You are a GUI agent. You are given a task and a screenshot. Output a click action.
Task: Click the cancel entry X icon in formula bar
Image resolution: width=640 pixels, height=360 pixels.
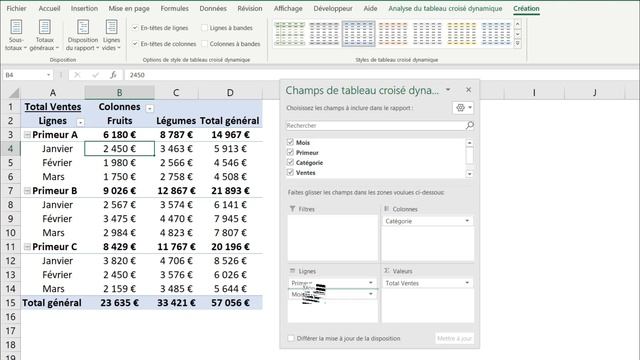click(x=77, y=75)
